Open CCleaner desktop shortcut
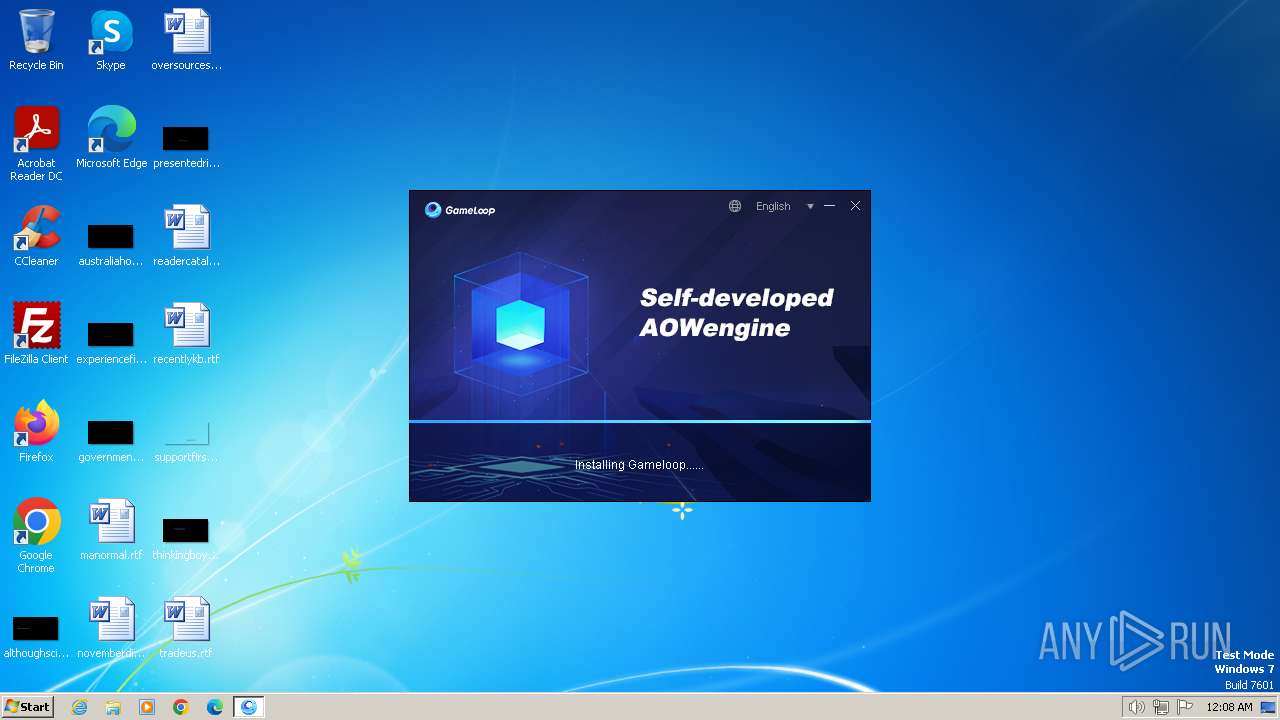 coord(36,236)
